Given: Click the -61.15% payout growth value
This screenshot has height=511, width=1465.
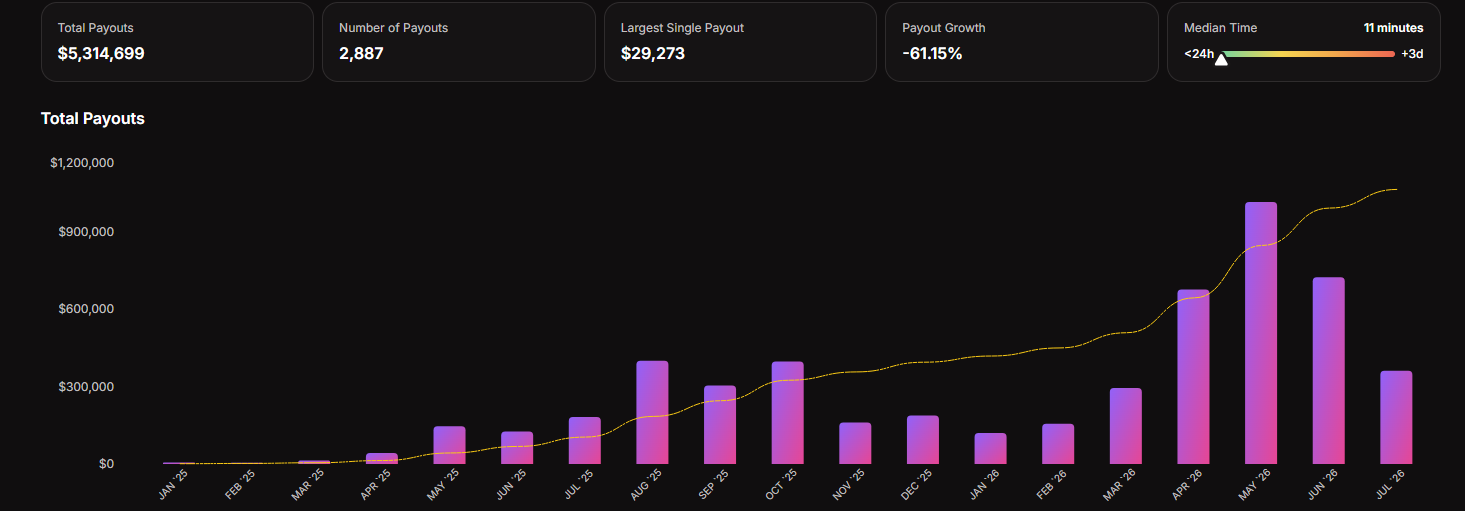Looking at the screenshot, I should click(932, 54).
